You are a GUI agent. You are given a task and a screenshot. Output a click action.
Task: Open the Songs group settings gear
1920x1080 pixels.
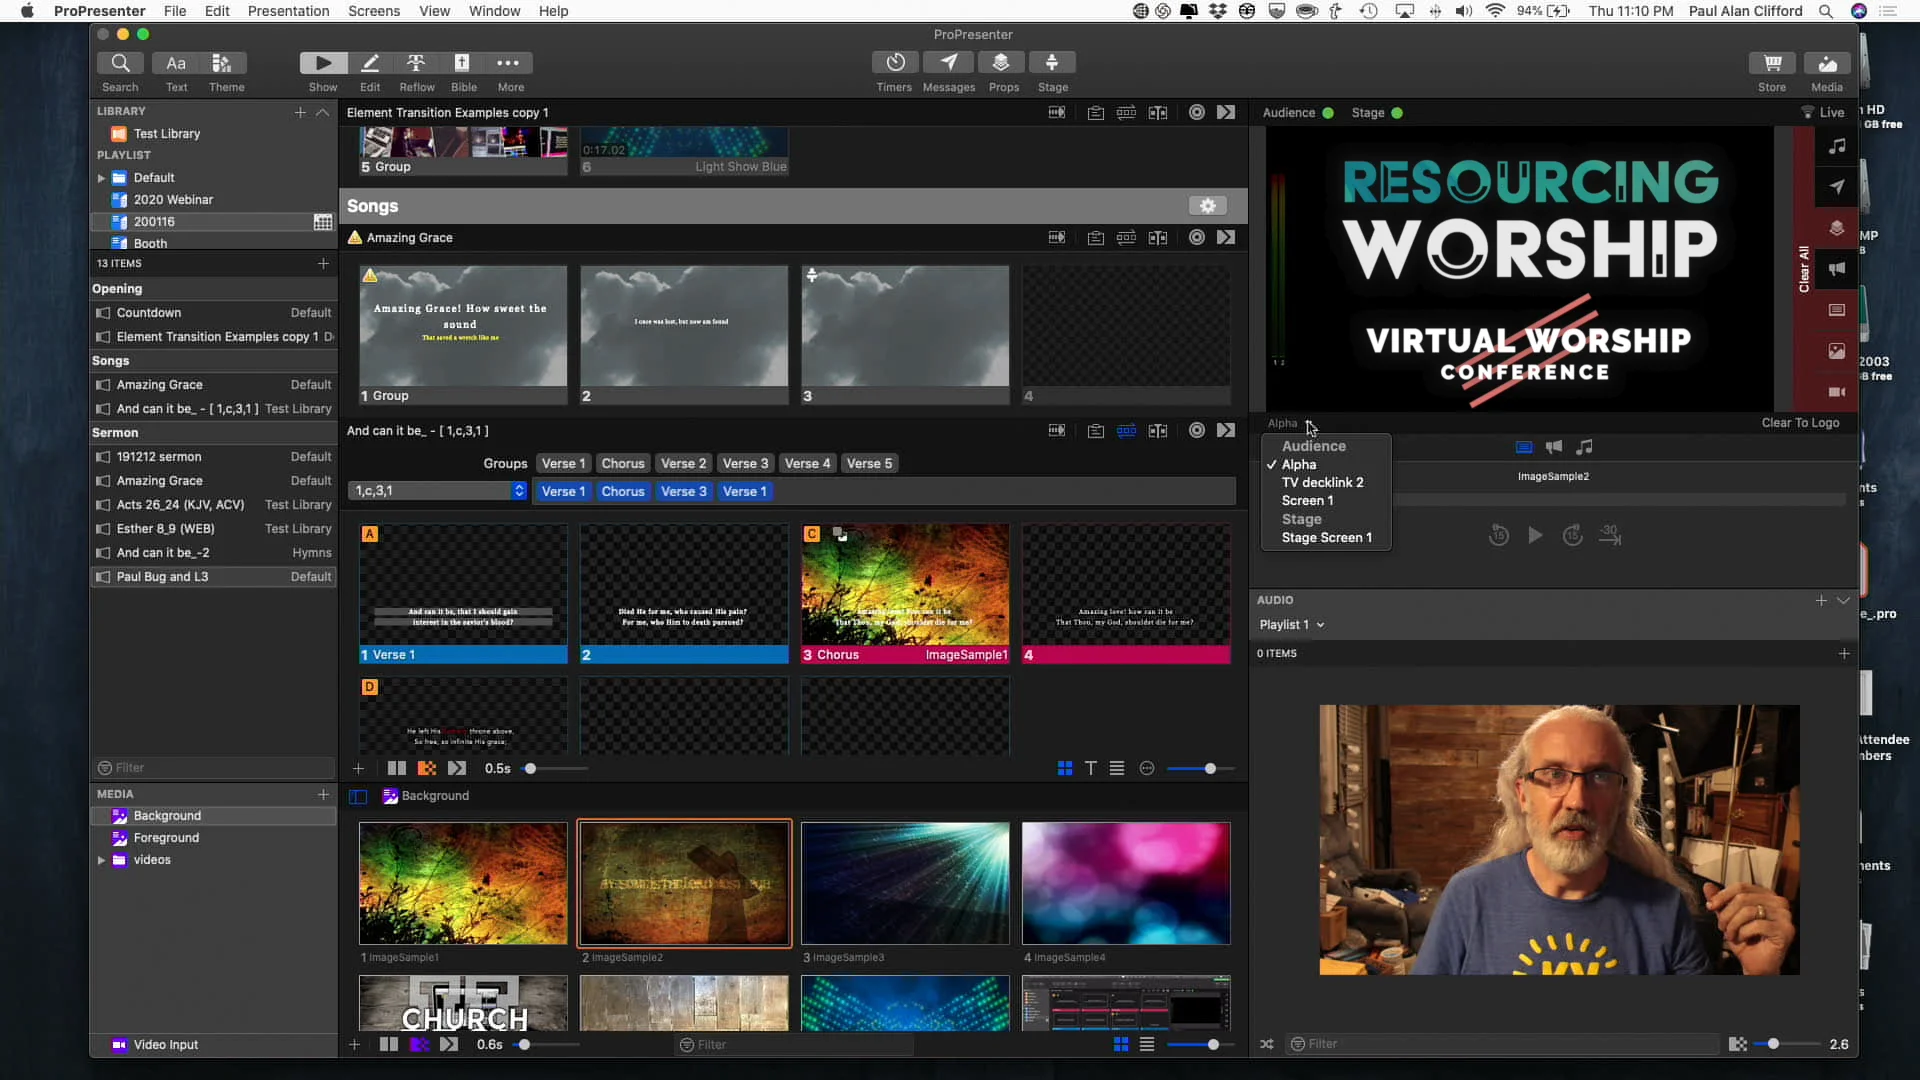[1208, 205]
